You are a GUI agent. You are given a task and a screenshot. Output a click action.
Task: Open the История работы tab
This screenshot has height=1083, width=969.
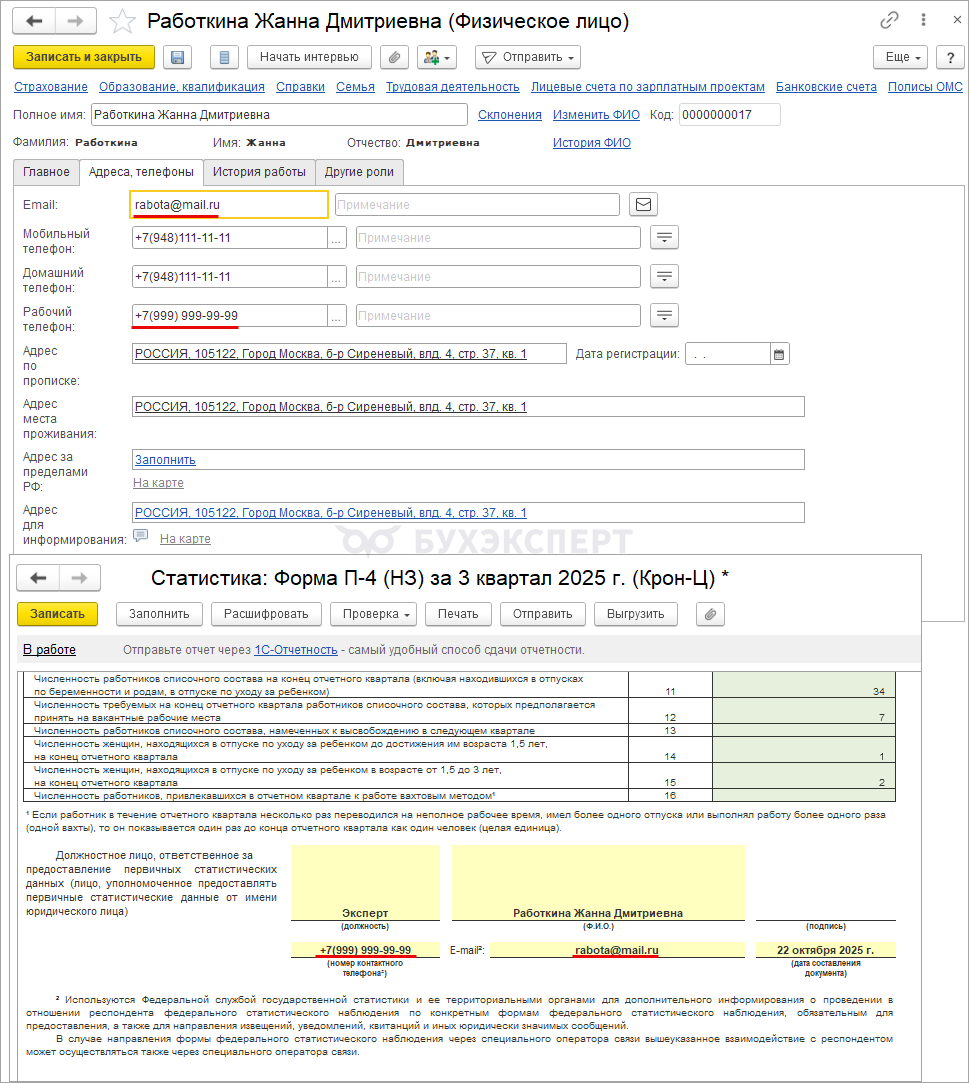[x=259, y=172]
